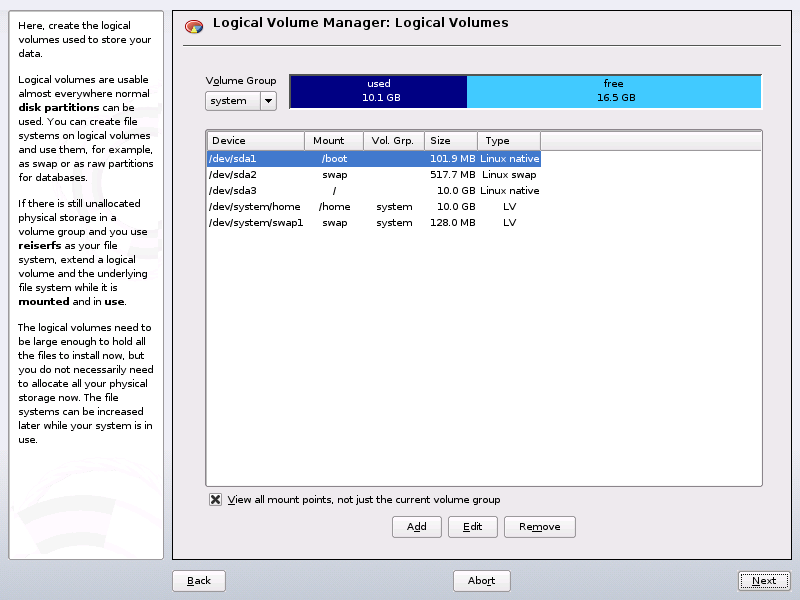The image size is (800, 600).
Task: Sort by the Mount column header
Action: (334, 141)
